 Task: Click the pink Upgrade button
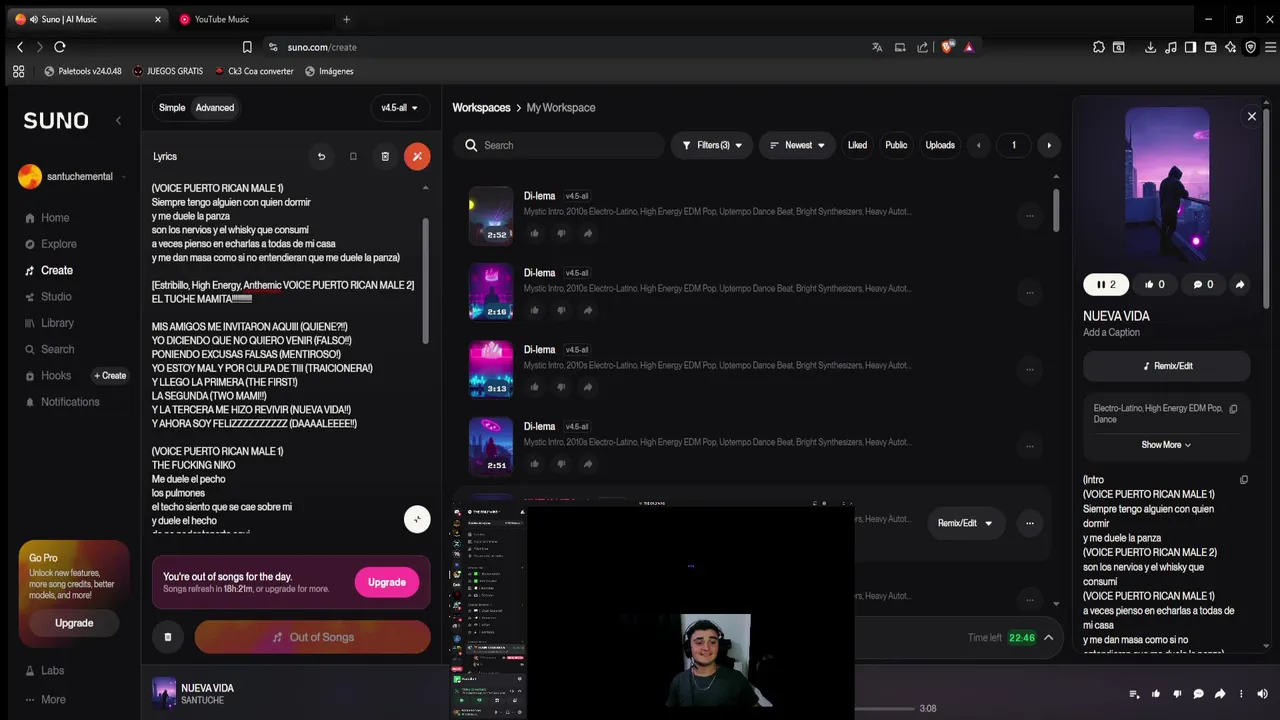pos(386,582)
